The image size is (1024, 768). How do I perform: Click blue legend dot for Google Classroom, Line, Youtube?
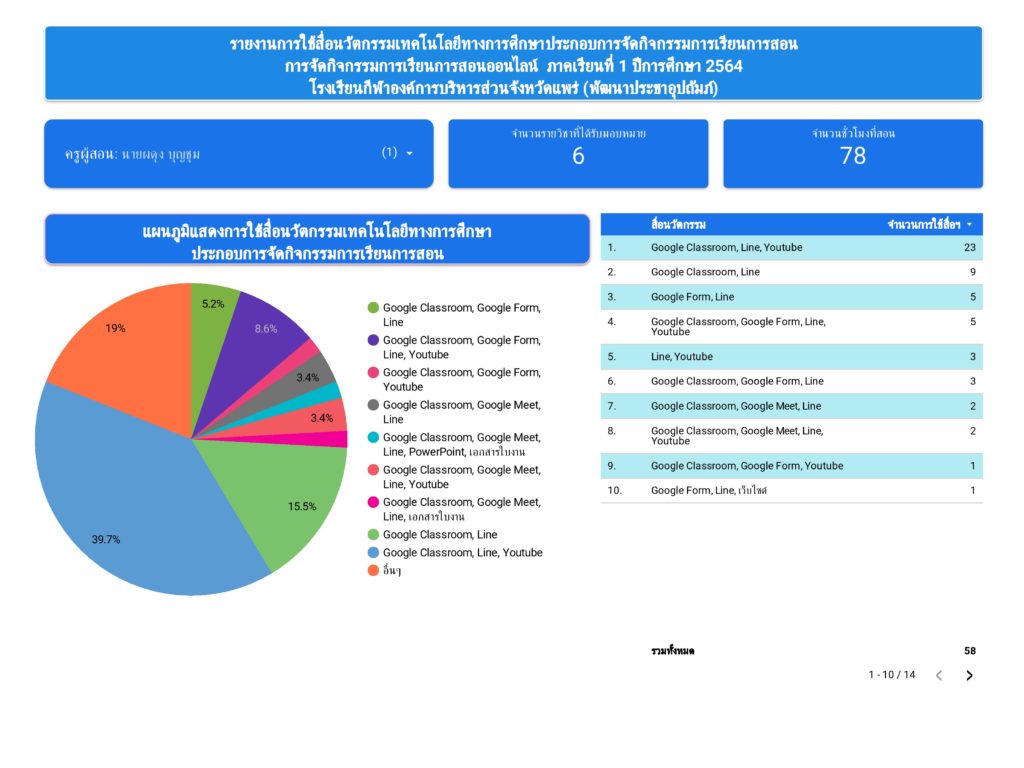pos(374,552)
